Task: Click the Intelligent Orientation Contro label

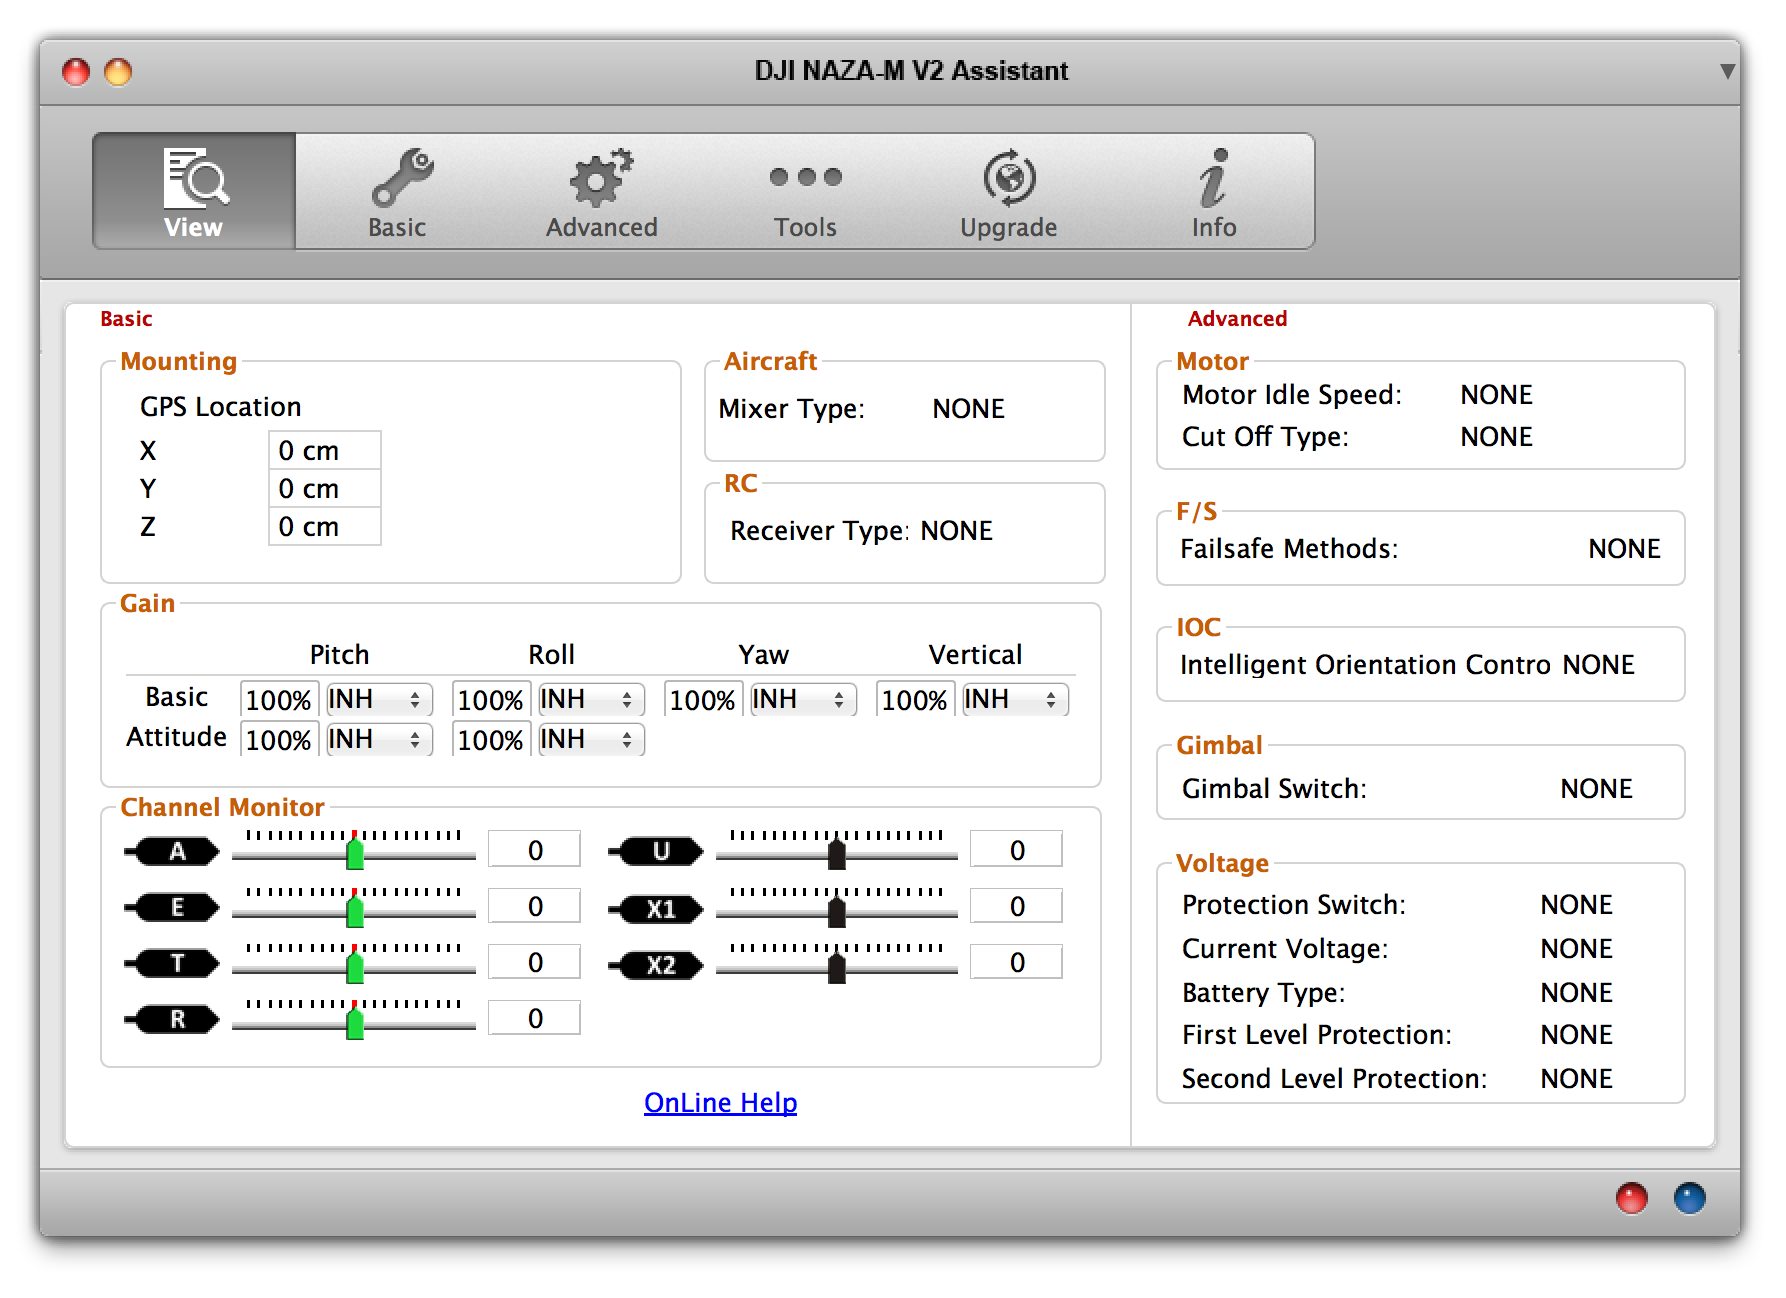Action: point(1365,664)
